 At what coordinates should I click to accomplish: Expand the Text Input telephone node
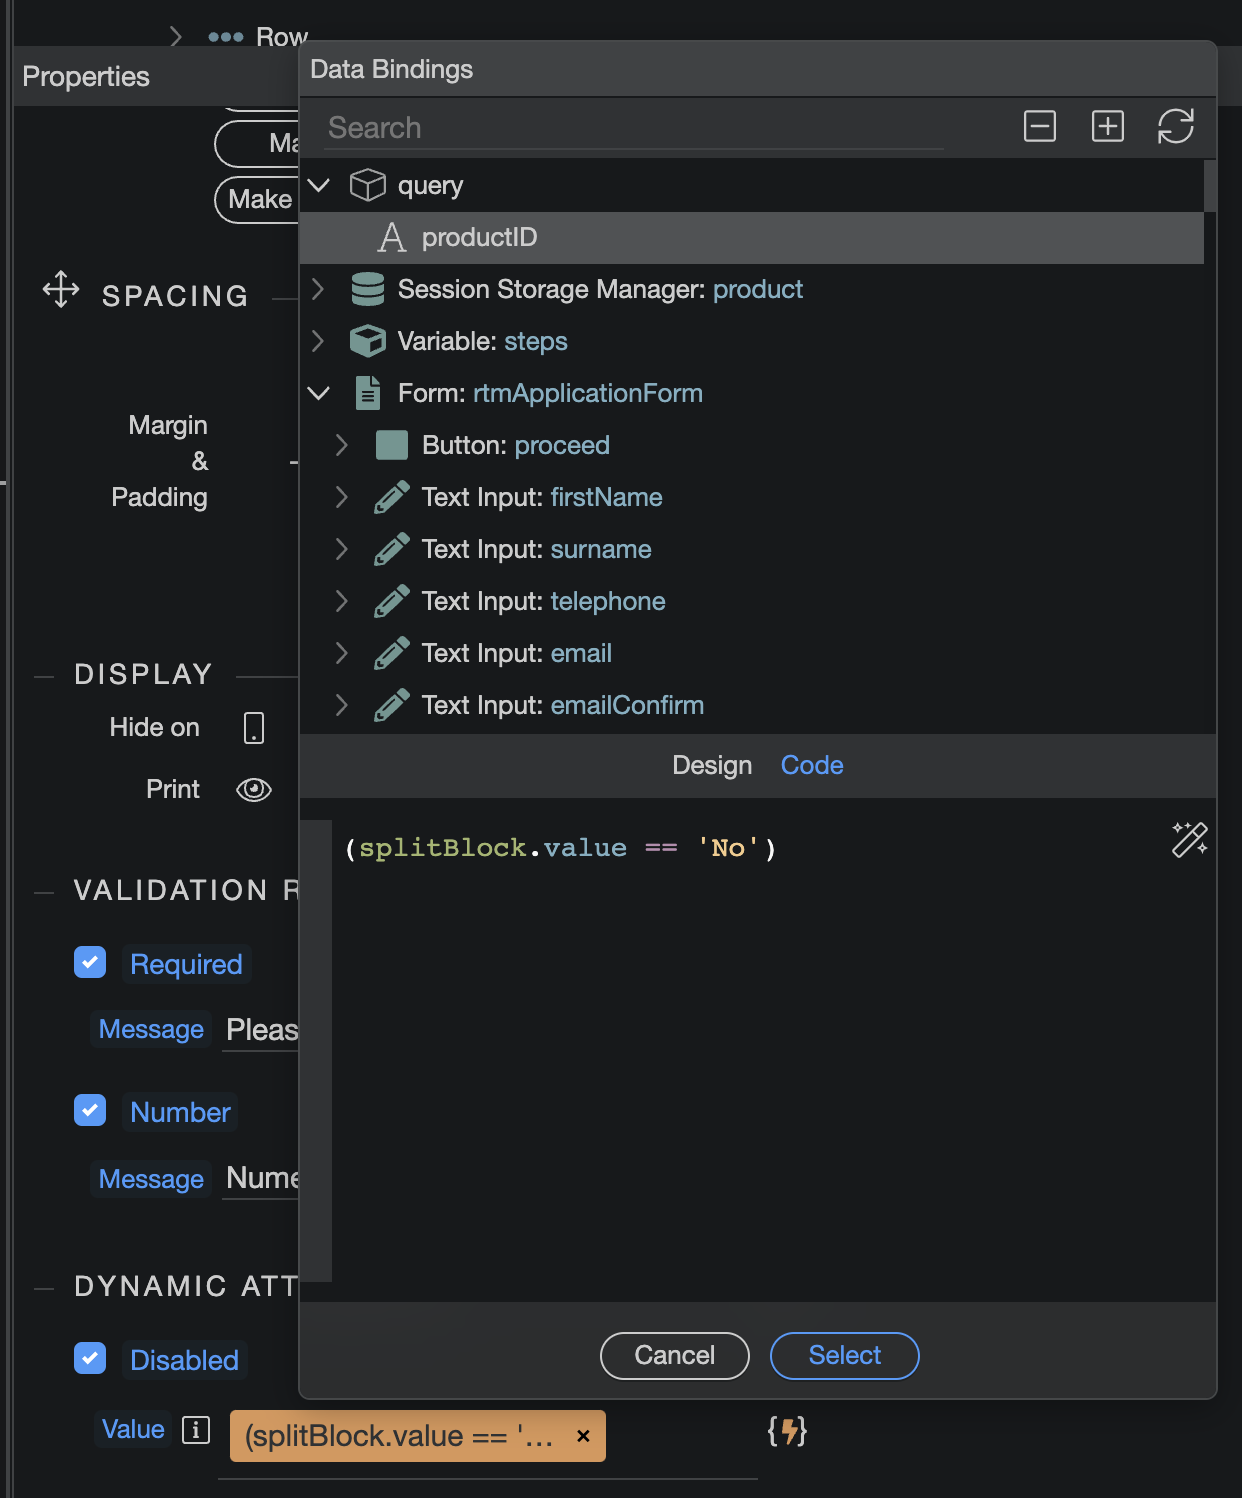point(342,601)
